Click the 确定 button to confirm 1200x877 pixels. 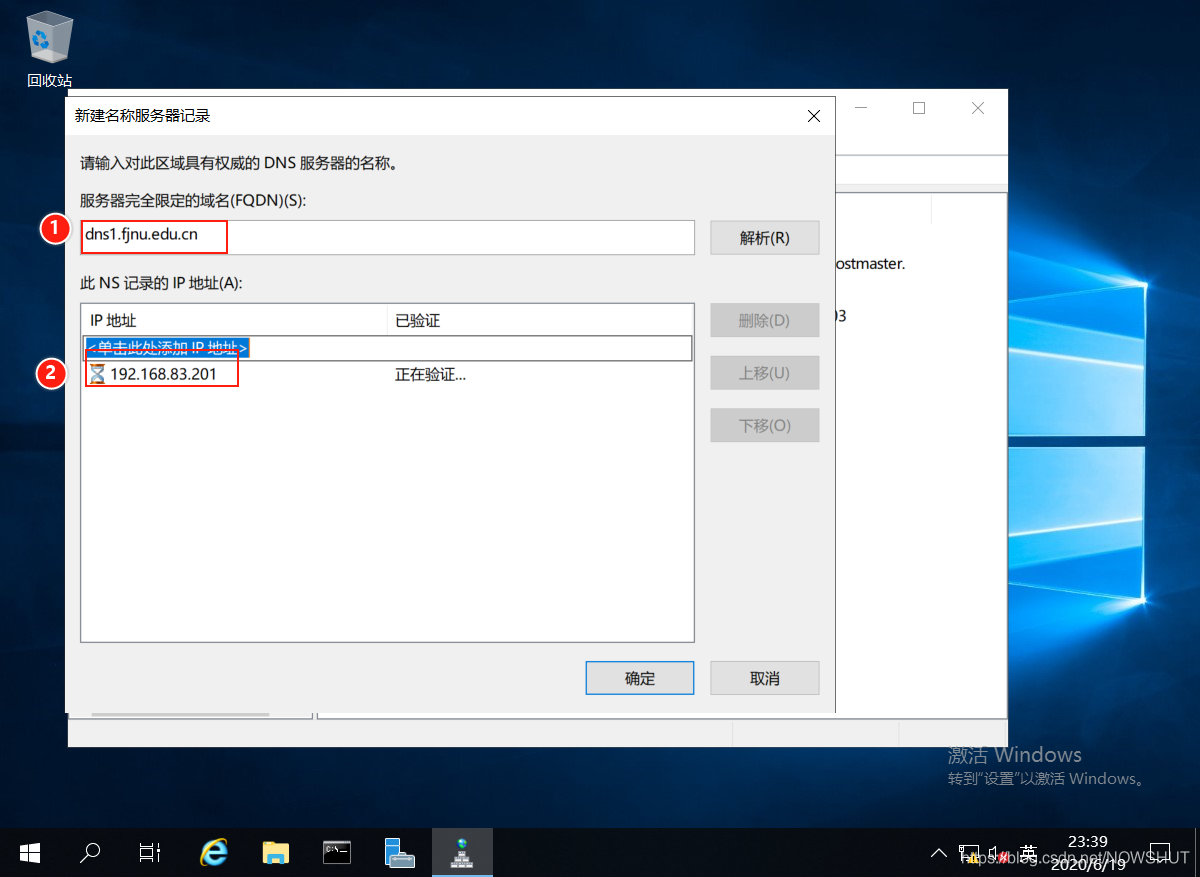point(639,678)
